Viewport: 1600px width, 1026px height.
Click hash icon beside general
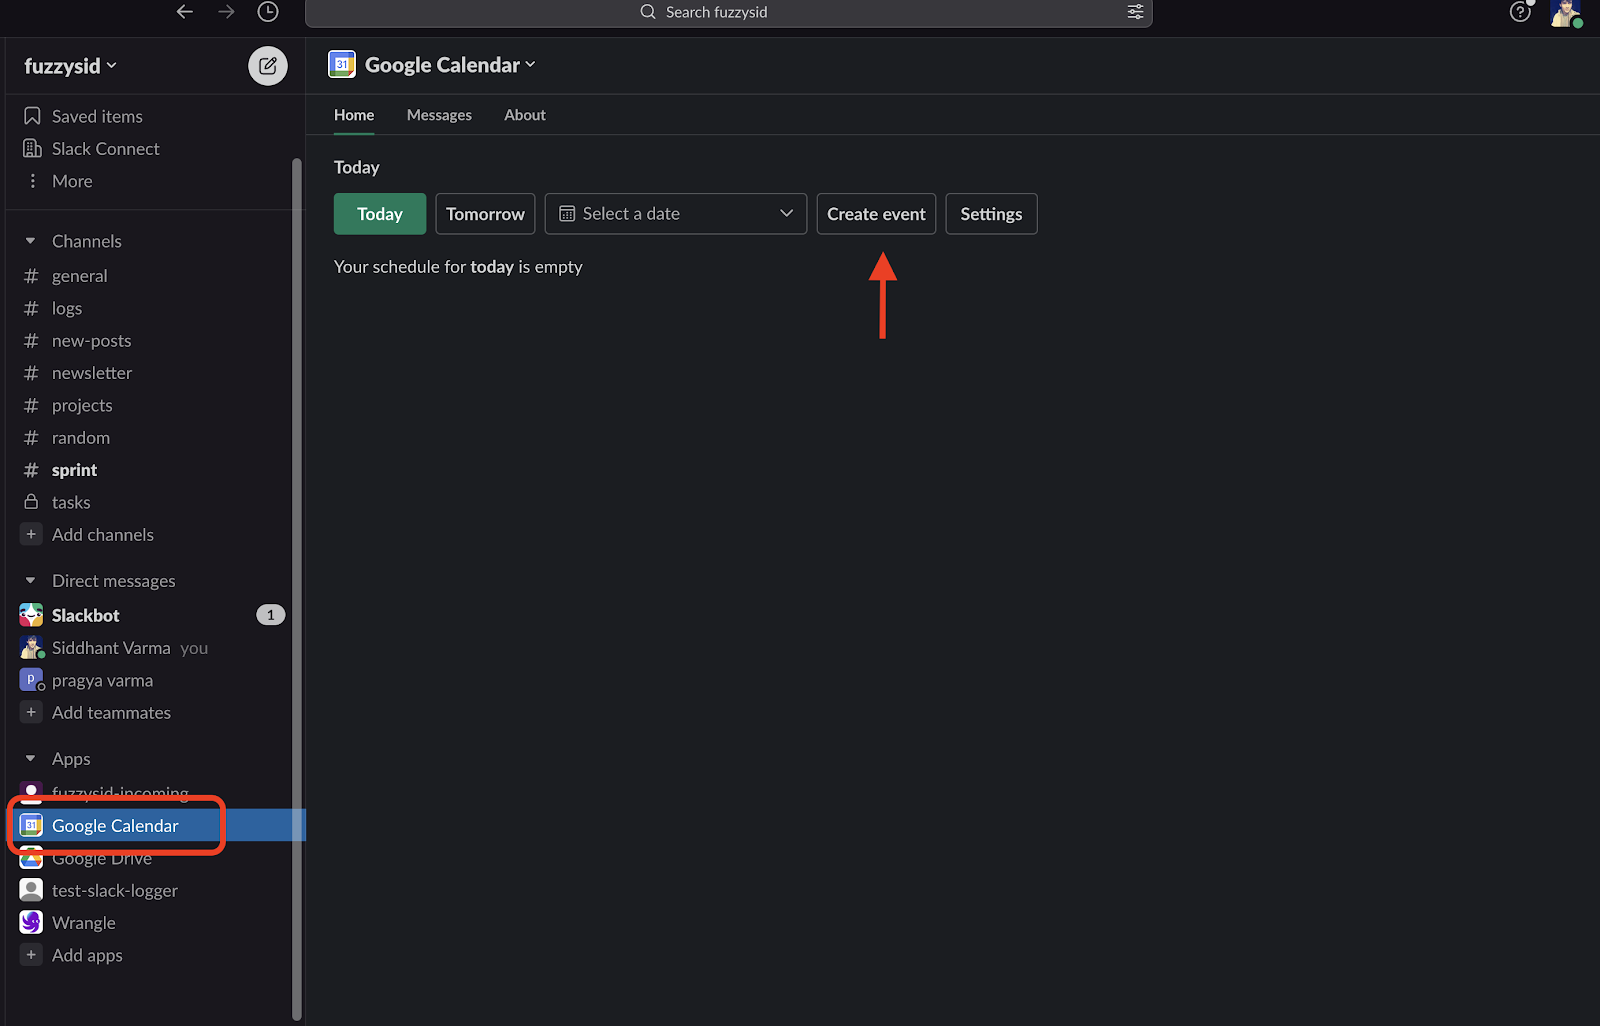coord(31,276)
